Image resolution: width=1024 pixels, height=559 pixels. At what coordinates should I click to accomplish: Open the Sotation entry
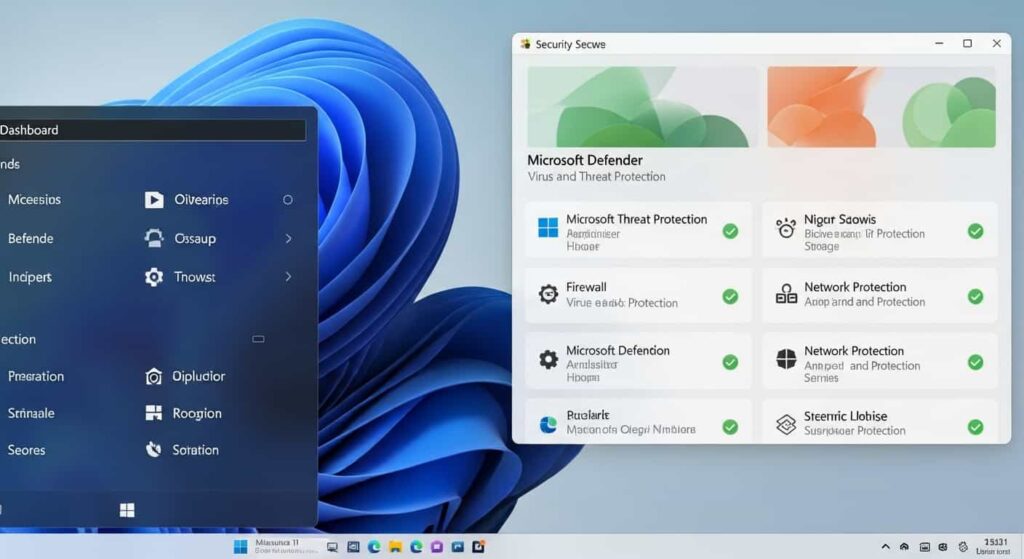tap(195, 450)
